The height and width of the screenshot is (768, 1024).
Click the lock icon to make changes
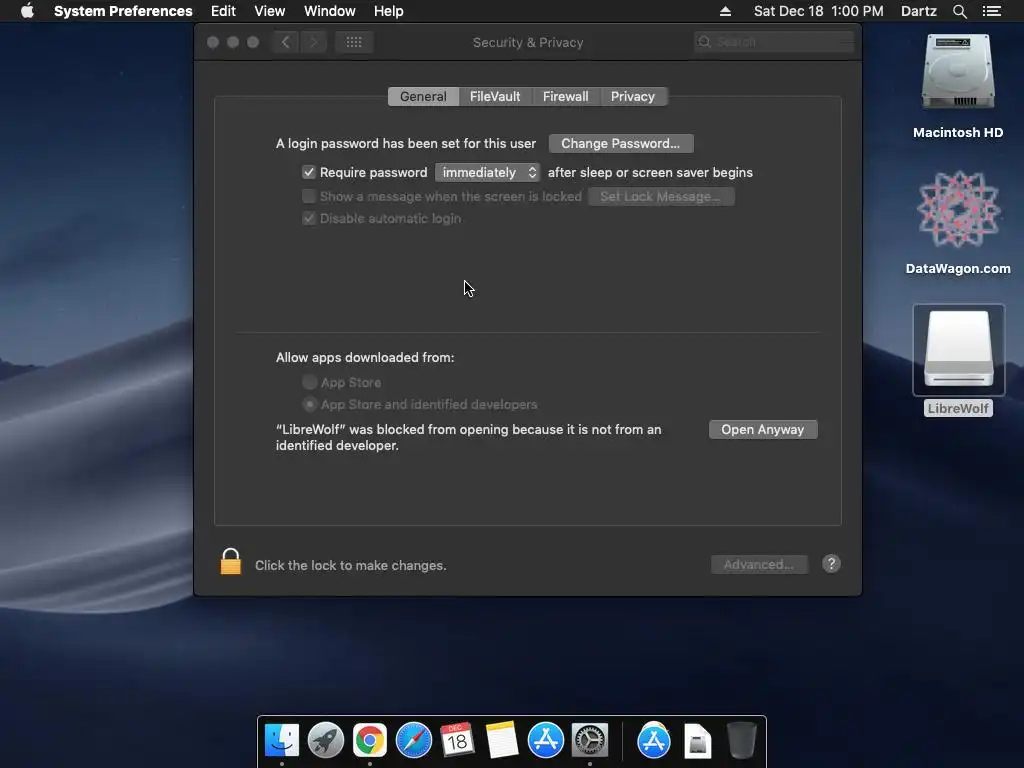tap(231, 562)
